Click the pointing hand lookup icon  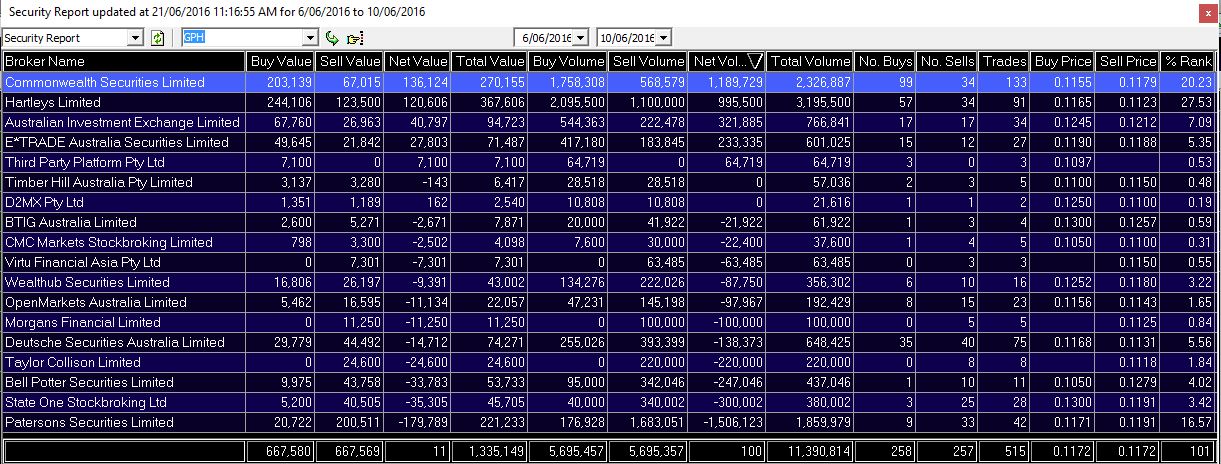pyautogui.click(x=353, y=38)
